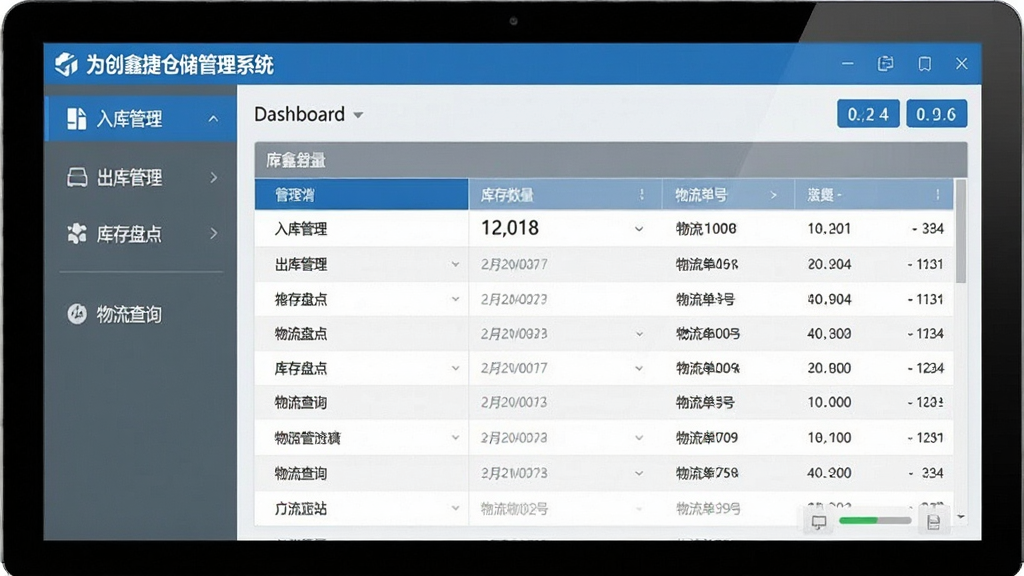Click the save icon beside the green progress bar
Viewport: 1024px width, 576px height.
pos(933,522)
